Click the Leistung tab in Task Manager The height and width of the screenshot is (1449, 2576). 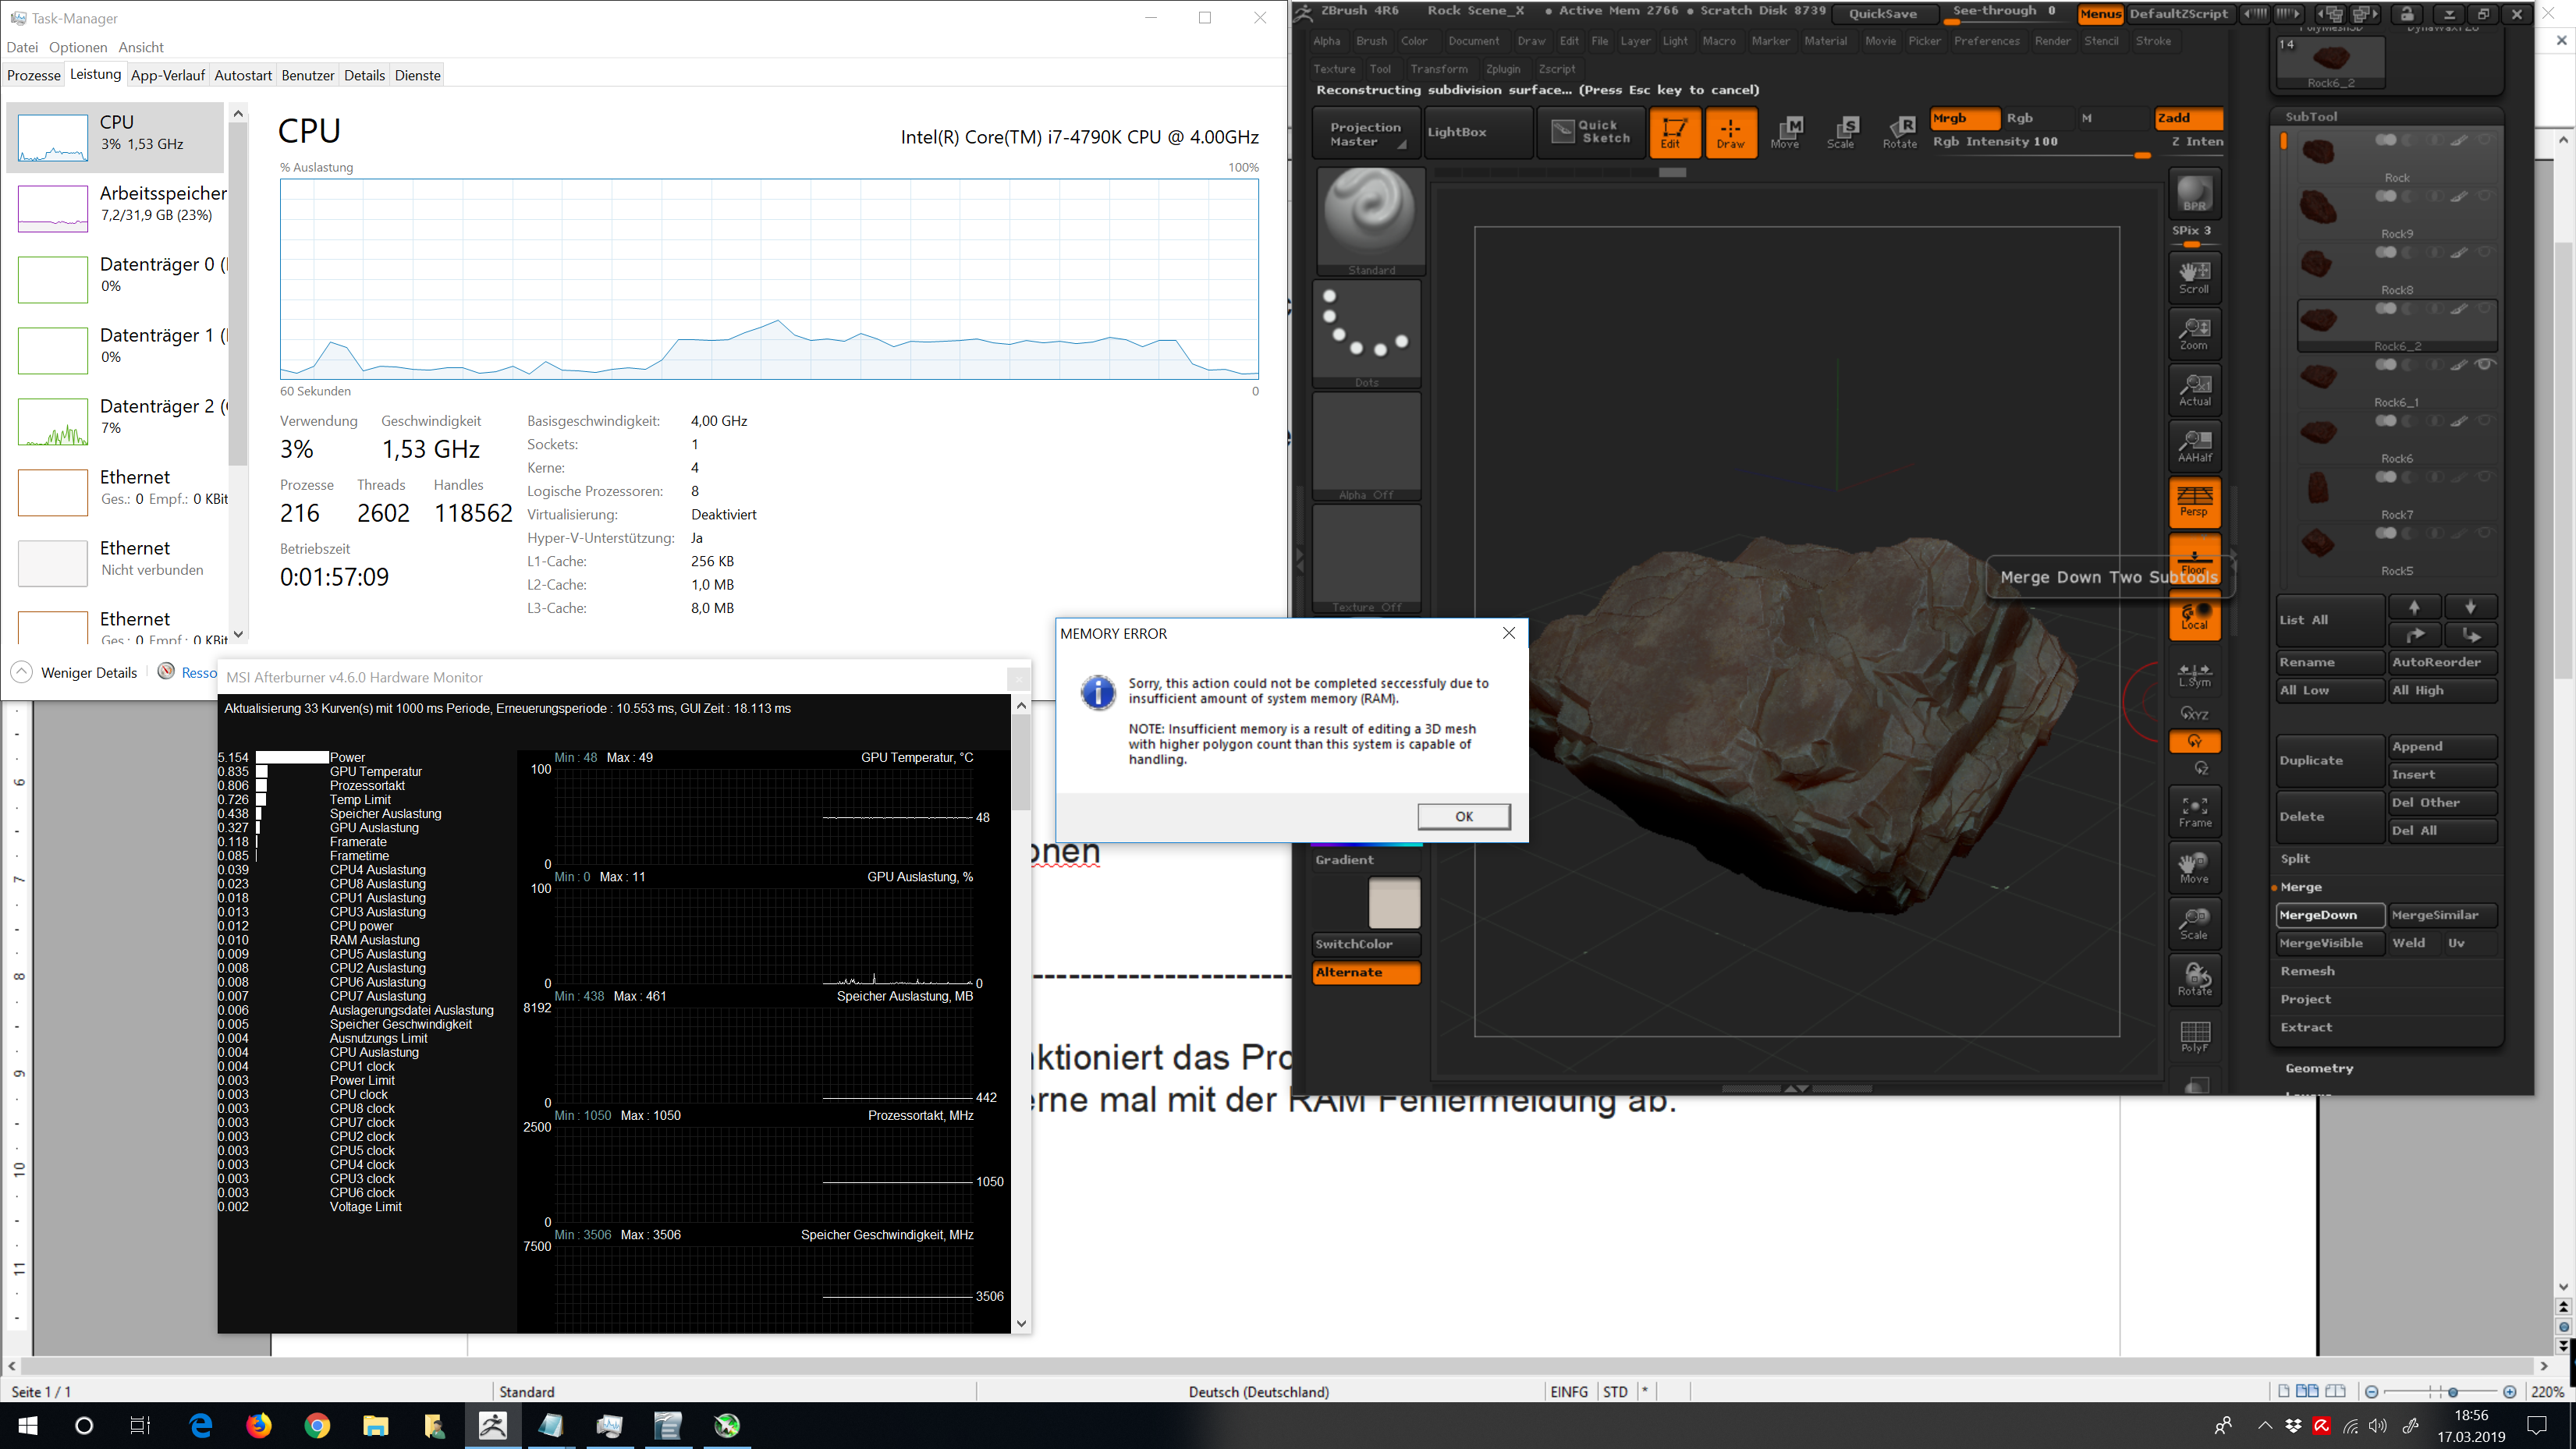coord(92,74)
